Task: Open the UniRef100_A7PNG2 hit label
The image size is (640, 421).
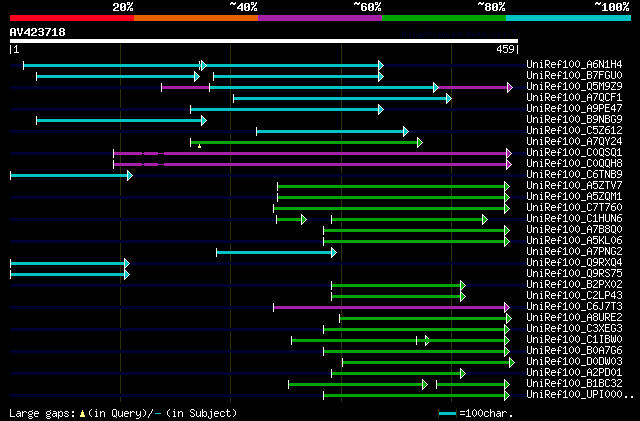Action: 574,252
